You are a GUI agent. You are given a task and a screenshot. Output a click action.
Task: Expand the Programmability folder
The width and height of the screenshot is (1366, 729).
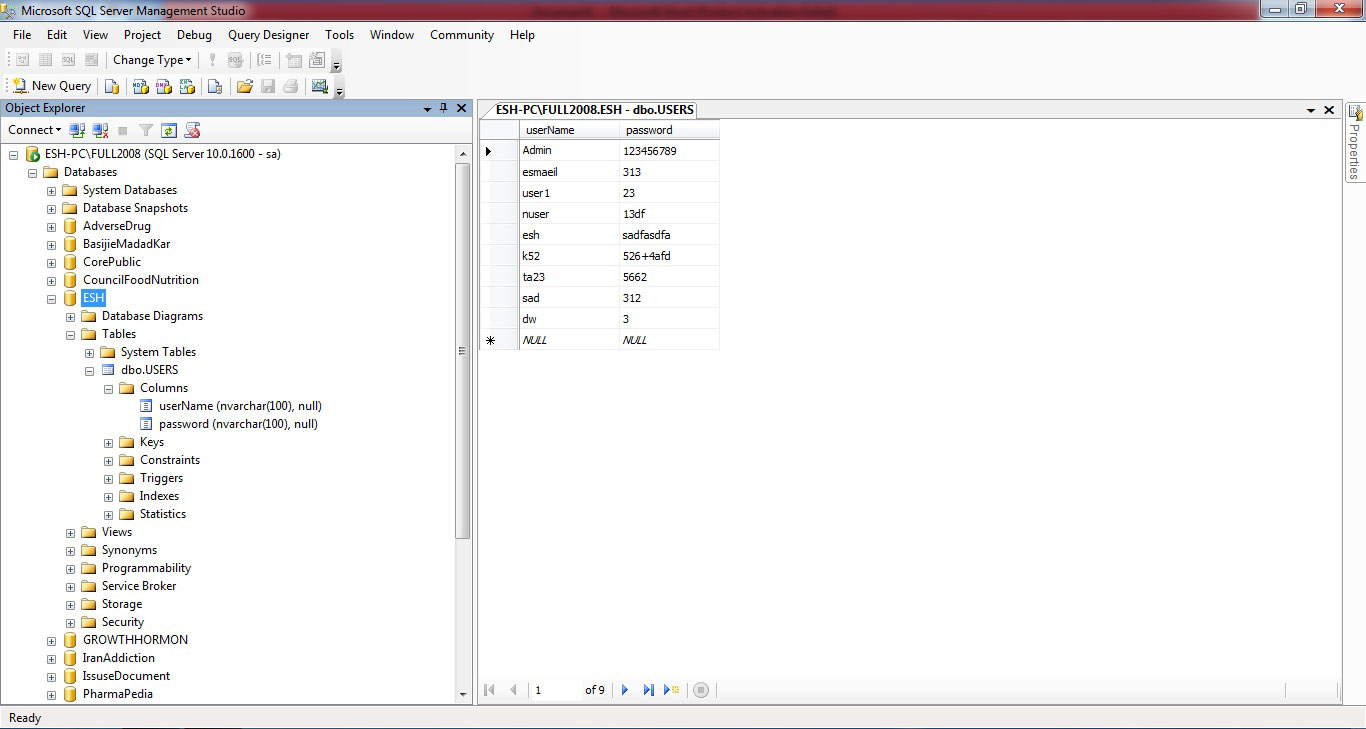(x=70, y=568)
